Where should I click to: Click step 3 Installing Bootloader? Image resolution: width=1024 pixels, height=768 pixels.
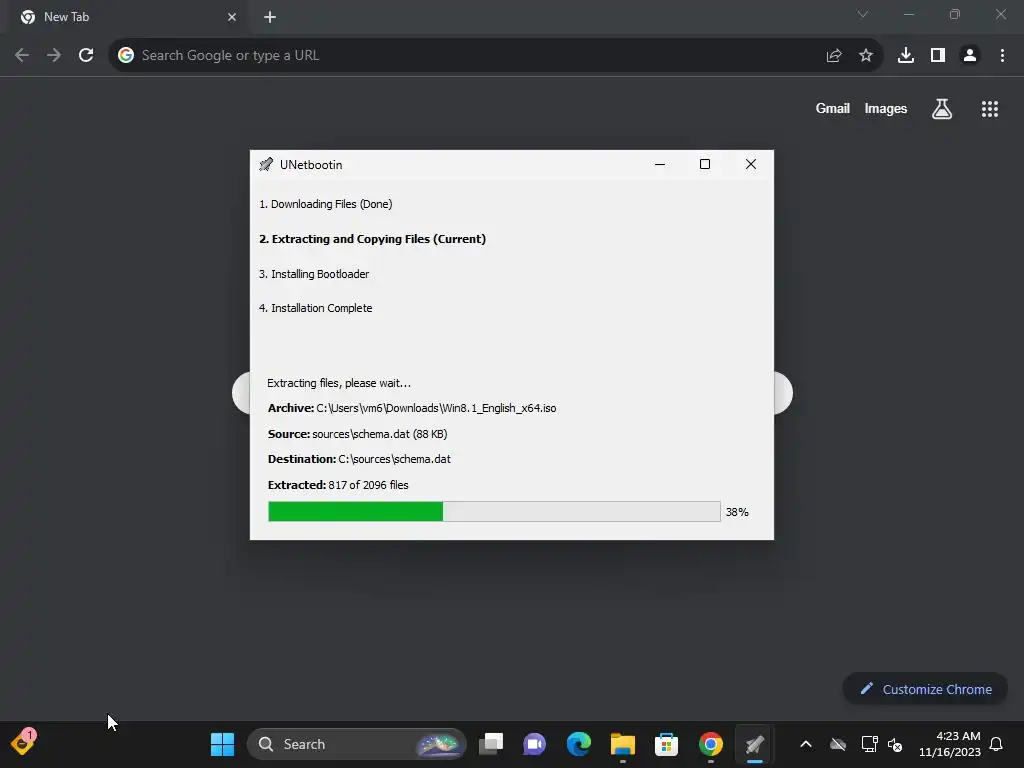click(314, 274)
